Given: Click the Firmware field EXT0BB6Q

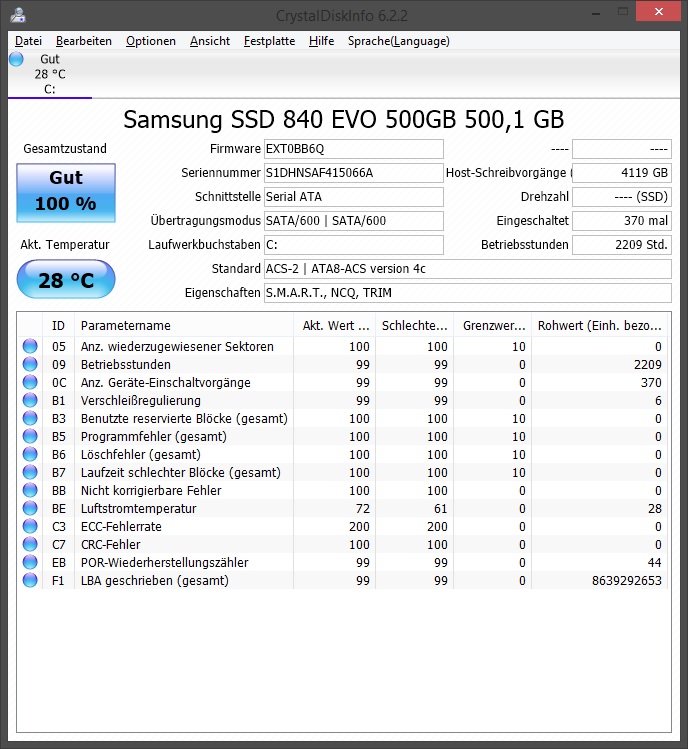Looking at the screenshot, I should tap(354, 149).
